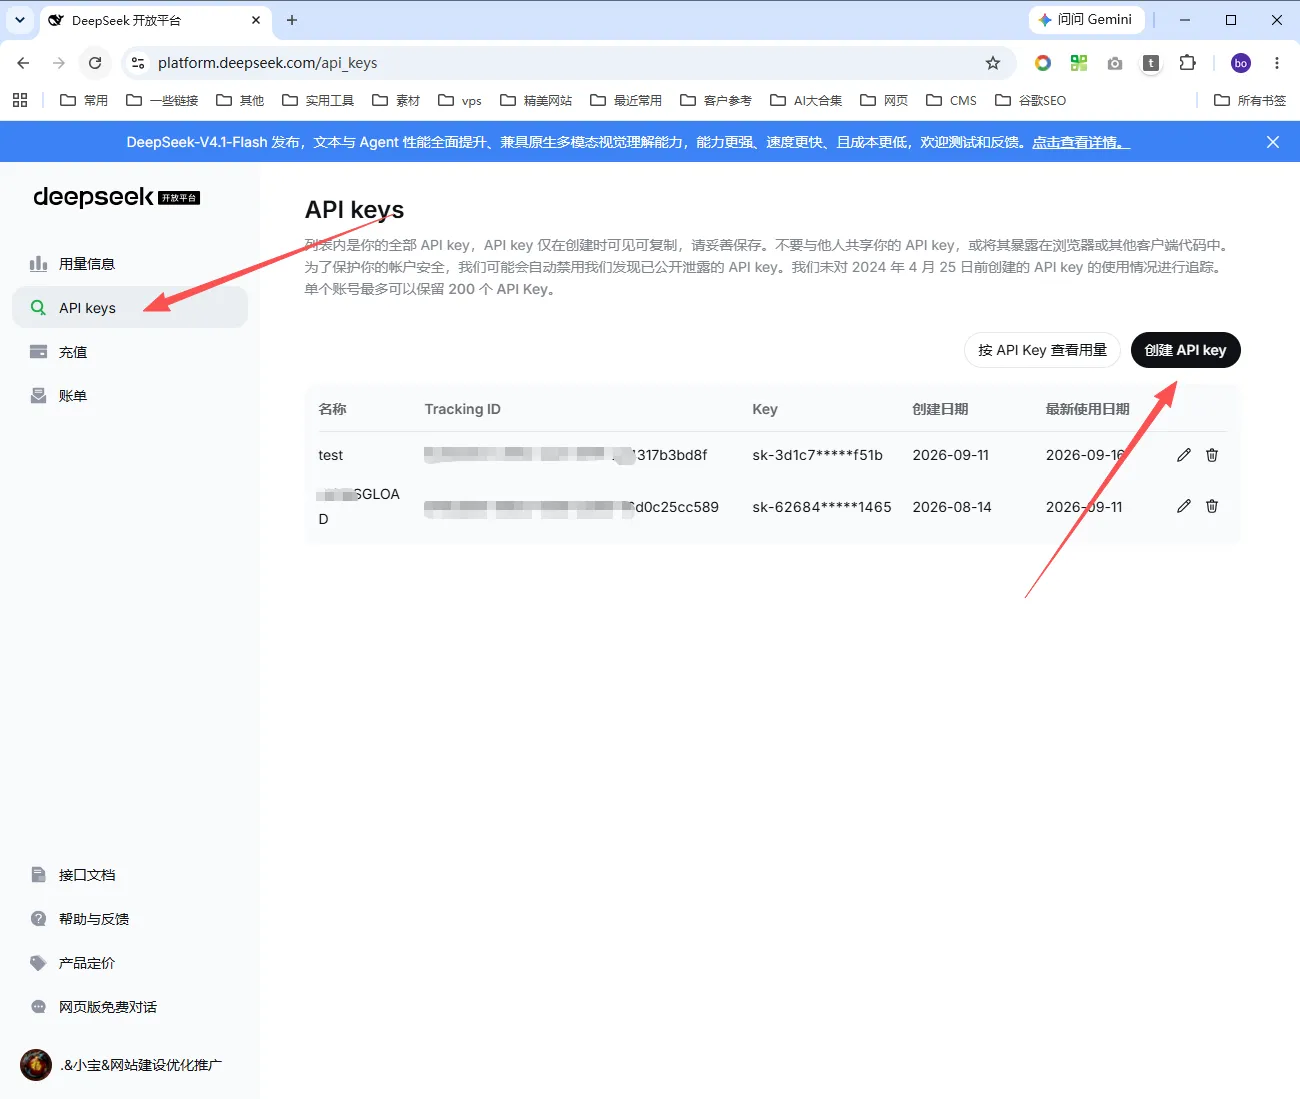Image resolution: width=1300 pixels, height=1099 pixels.
Task: Click the deepseek logo
Action: (x=116, y=197)
